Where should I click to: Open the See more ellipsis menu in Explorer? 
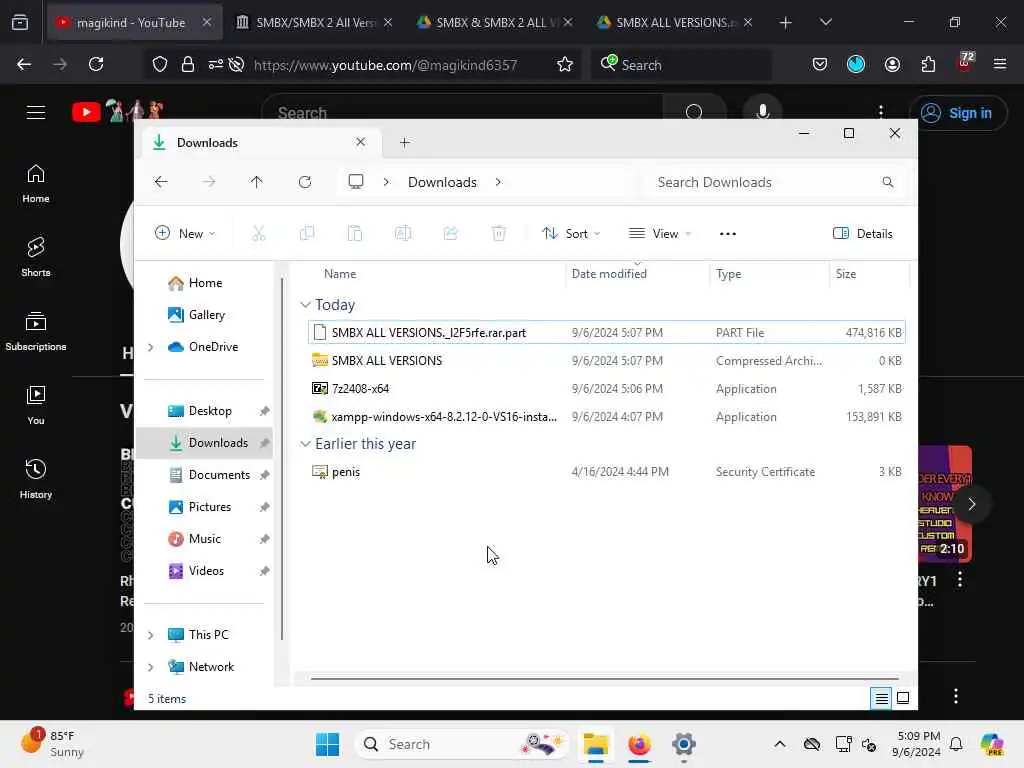pos(728,234)
